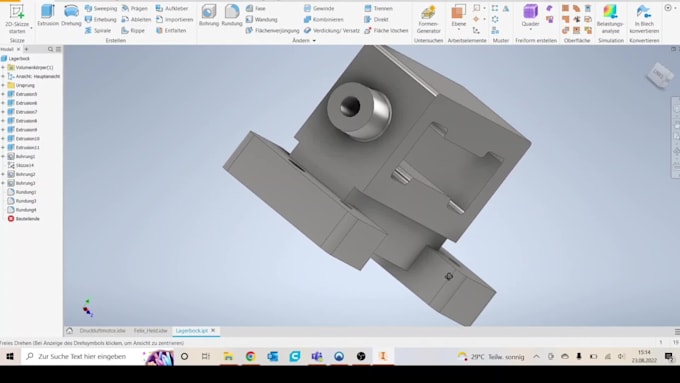This screenshot has height=383, width=680.
Task: Switch to Felix_Held.idw document tab
Action: click(150, 331)
